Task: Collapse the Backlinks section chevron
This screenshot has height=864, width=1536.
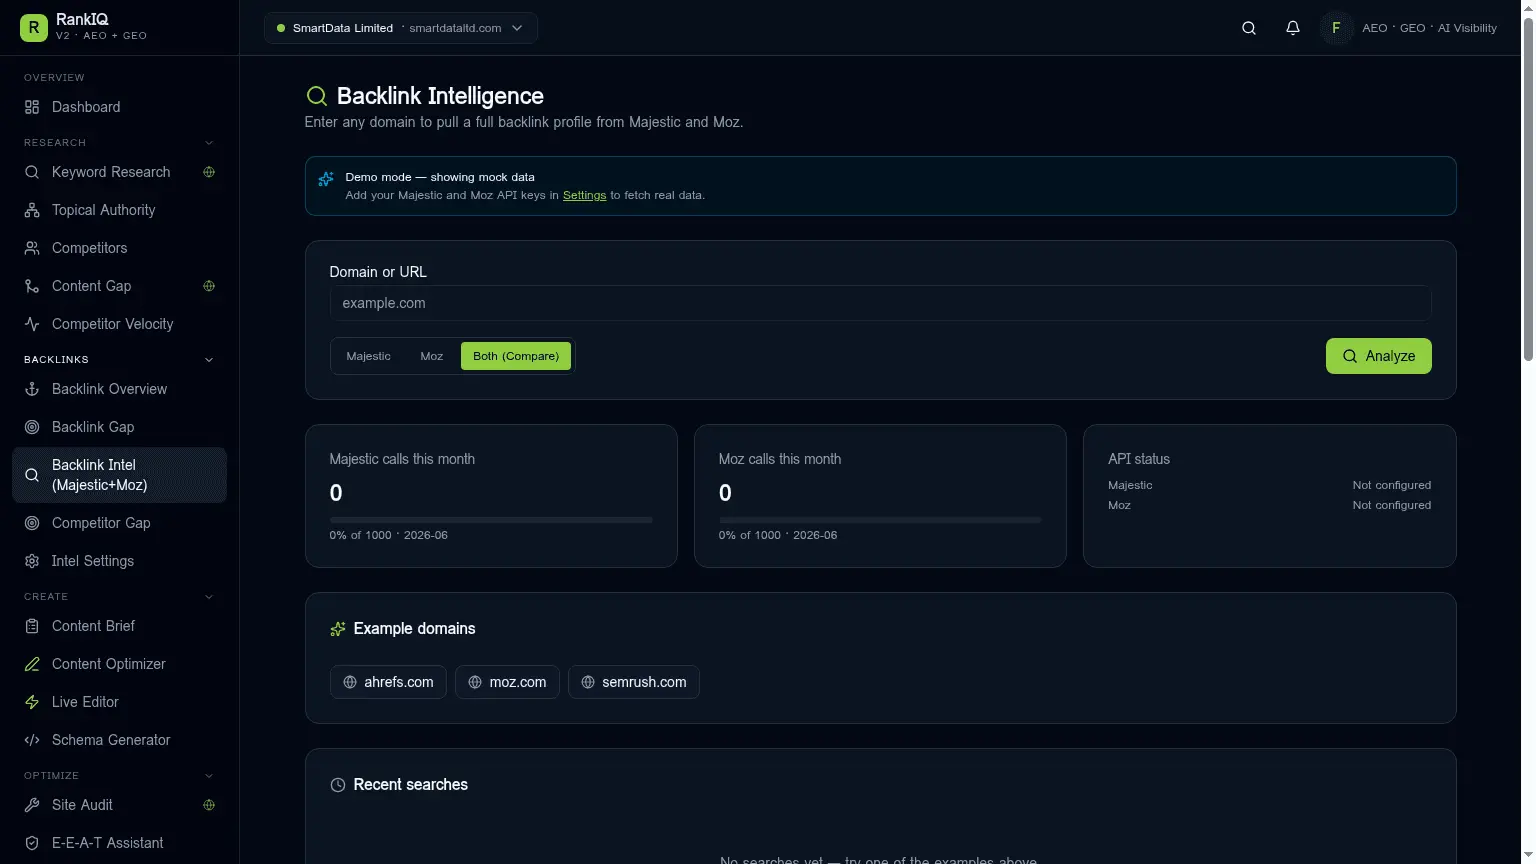Action: click(x=209, y=360)
